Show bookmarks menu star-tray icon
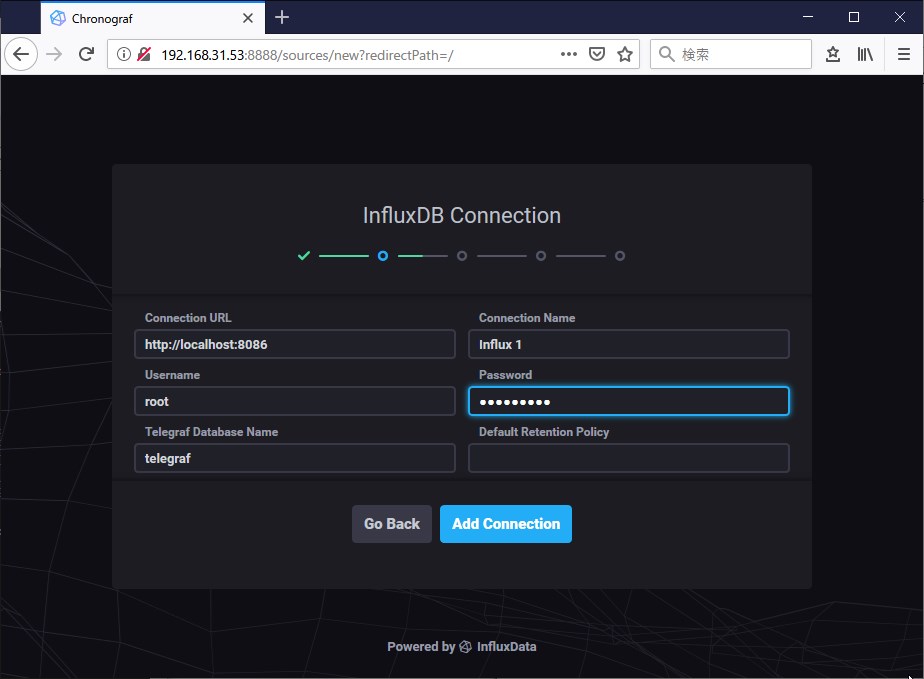This screenshot has height=679, width=924. [833, 54]
